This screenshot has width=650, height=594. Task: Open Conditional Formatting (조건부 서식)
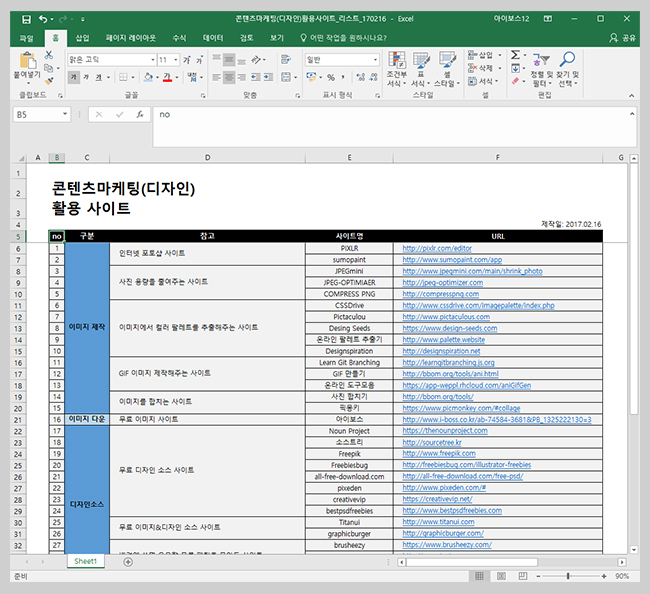pyautogui.click(x=397, y=69)
